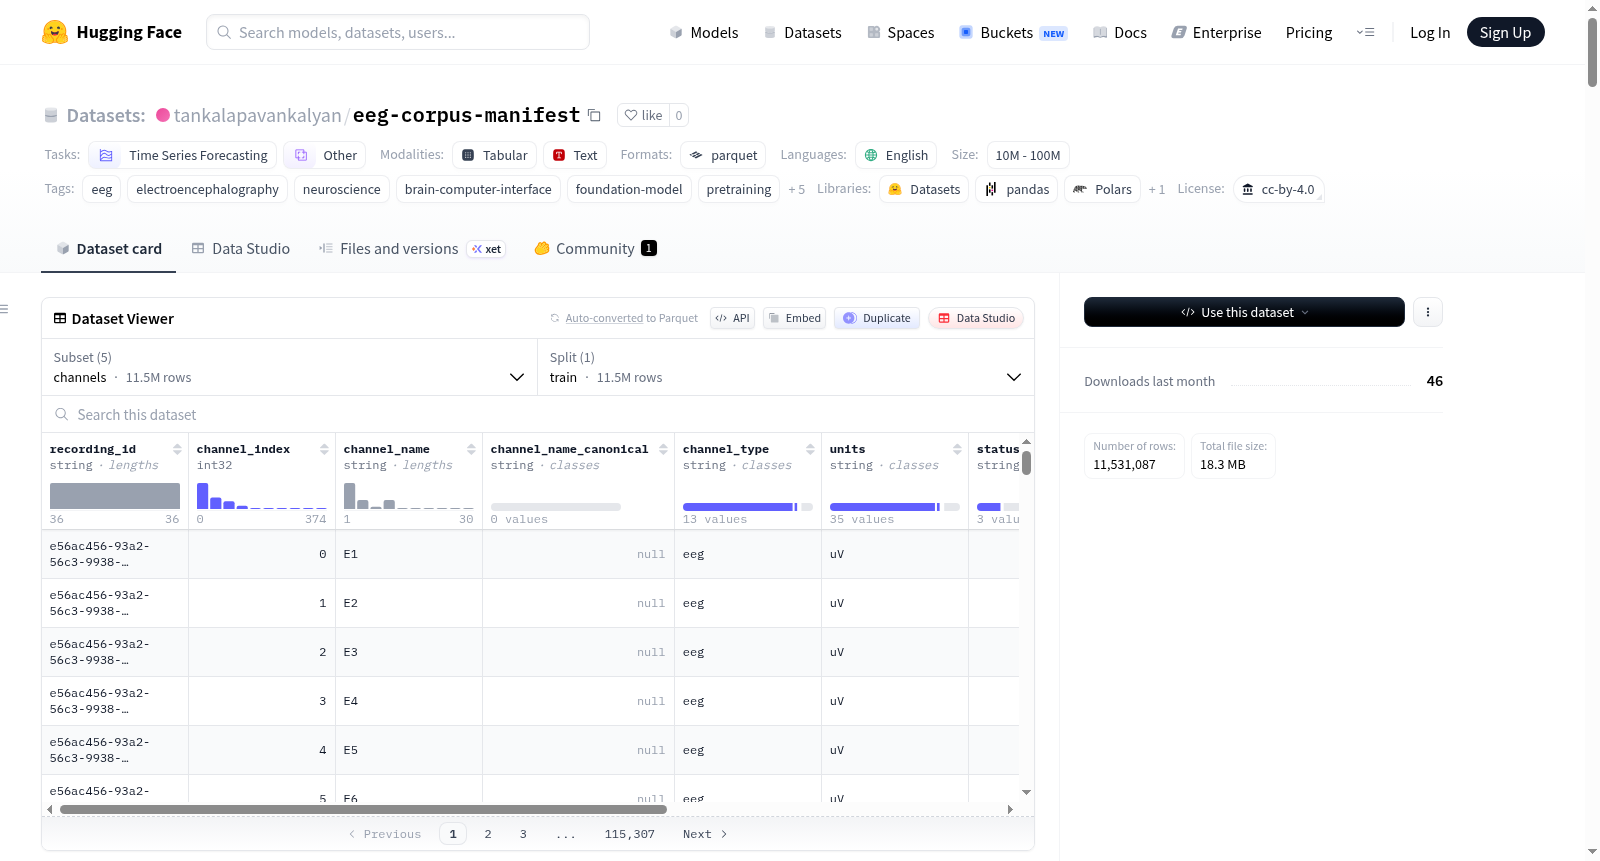Go to page 2 of the table
This screenshot has width=1600, height=861.
coord(488,834)
